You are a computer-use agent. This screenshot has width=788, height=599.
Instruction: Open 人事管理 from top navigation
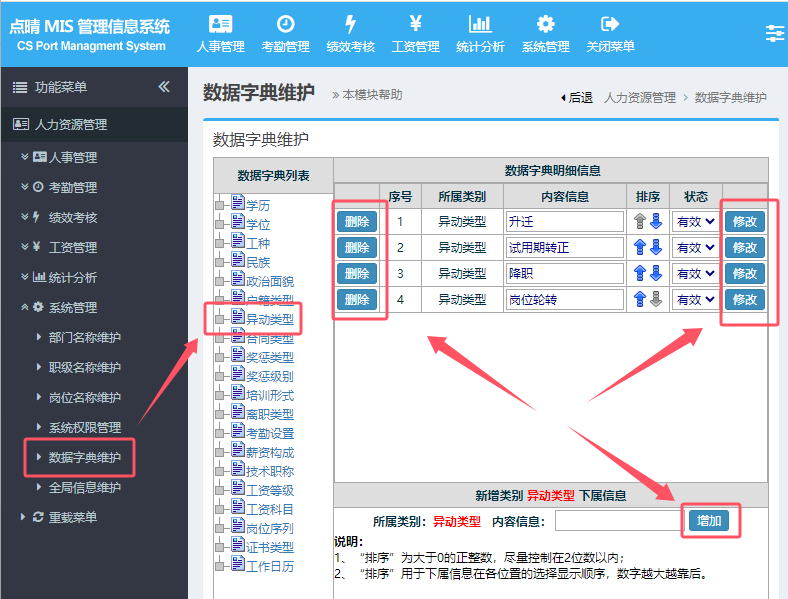click(220, 34)
